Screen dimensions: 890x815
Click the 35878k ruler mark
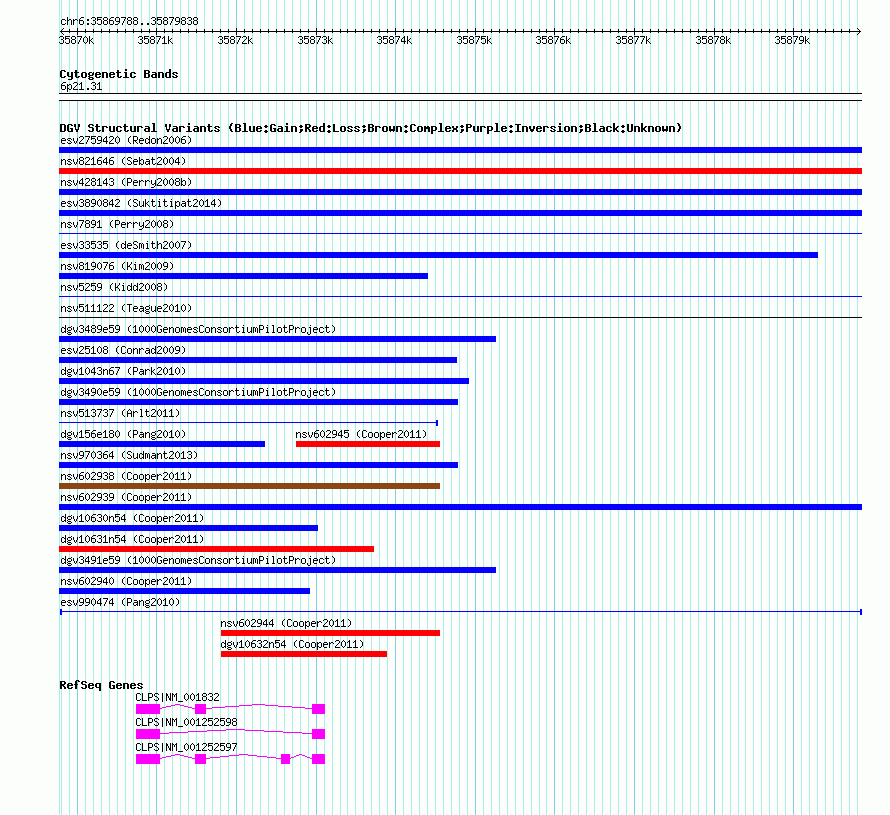tap(713, 40)
